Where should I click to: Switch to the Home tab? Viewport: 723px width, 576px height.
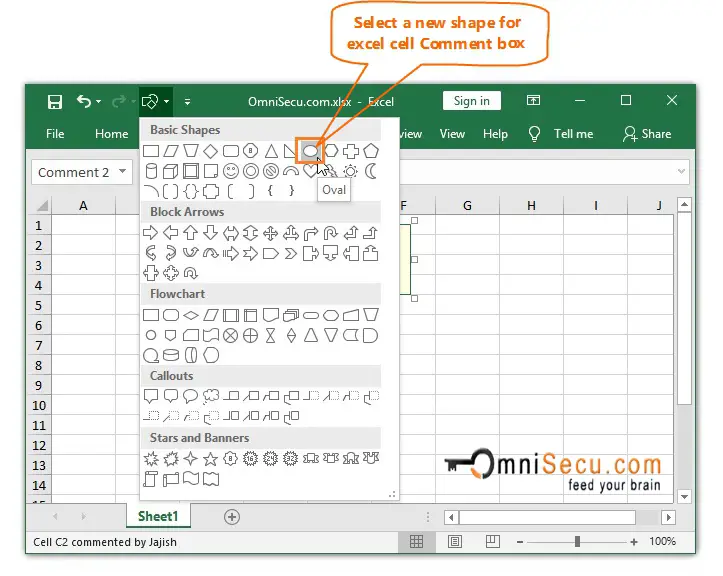pyautogui.click(x=112, y=134)
